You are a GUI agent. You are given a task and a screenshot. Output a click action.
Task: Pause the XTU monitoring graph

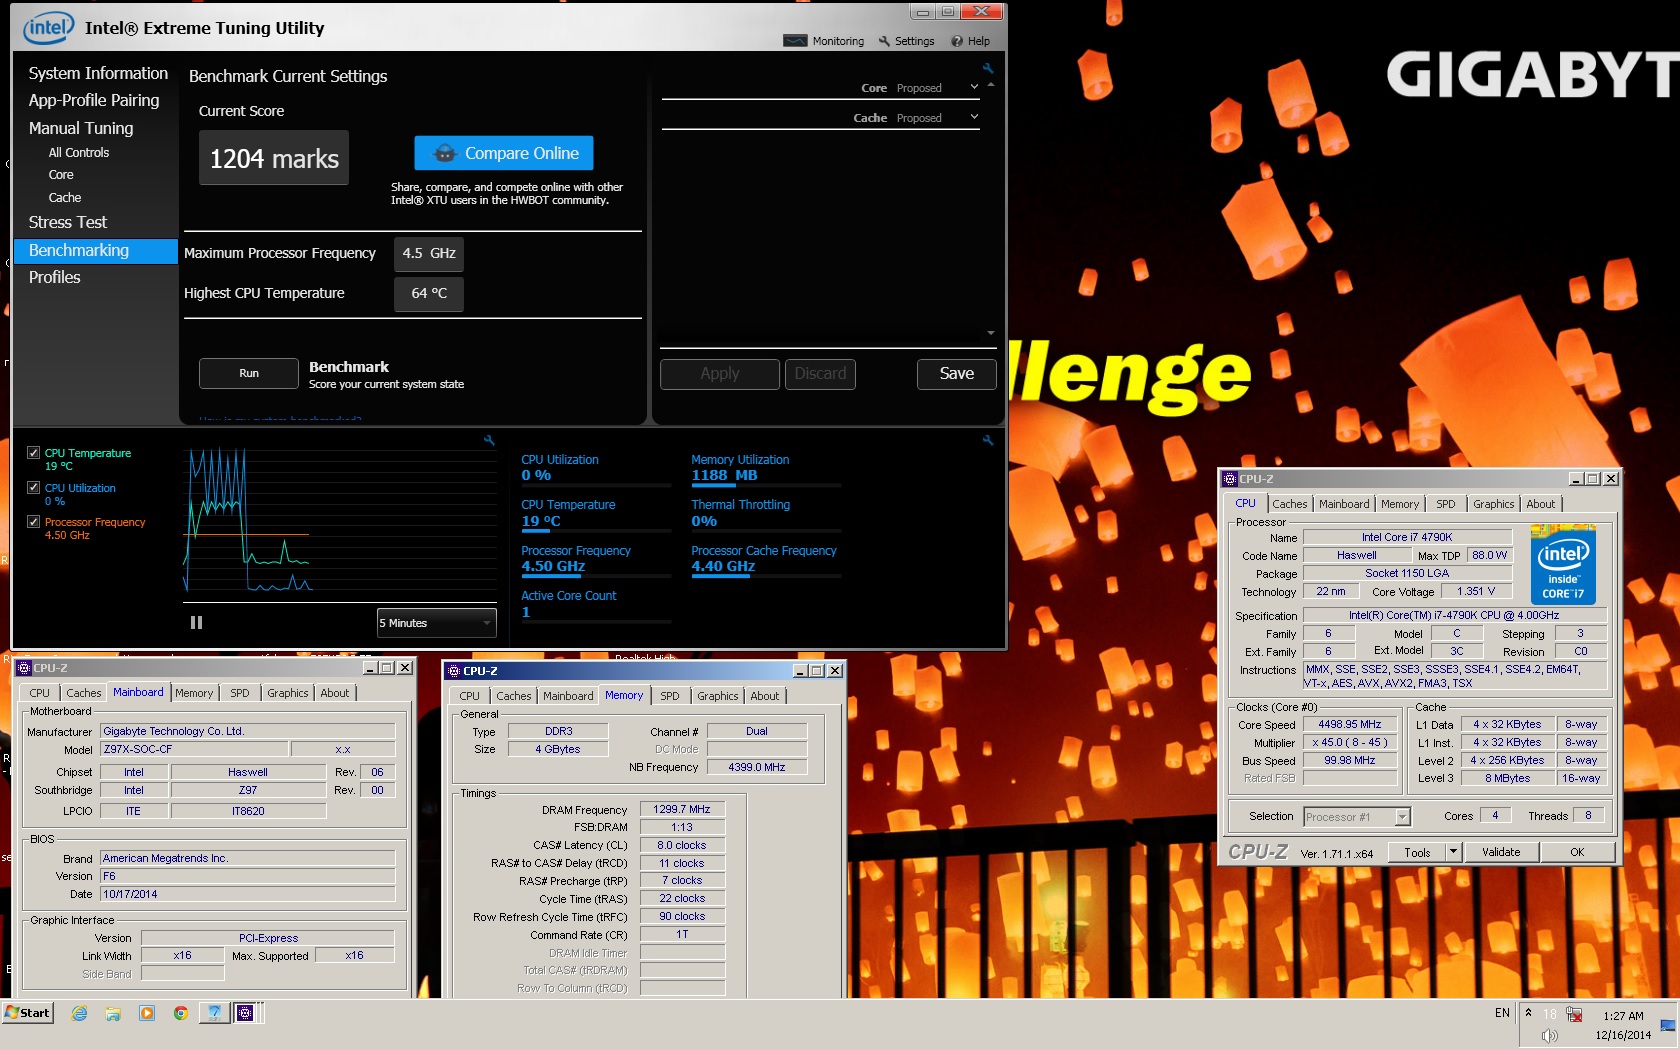196,622
